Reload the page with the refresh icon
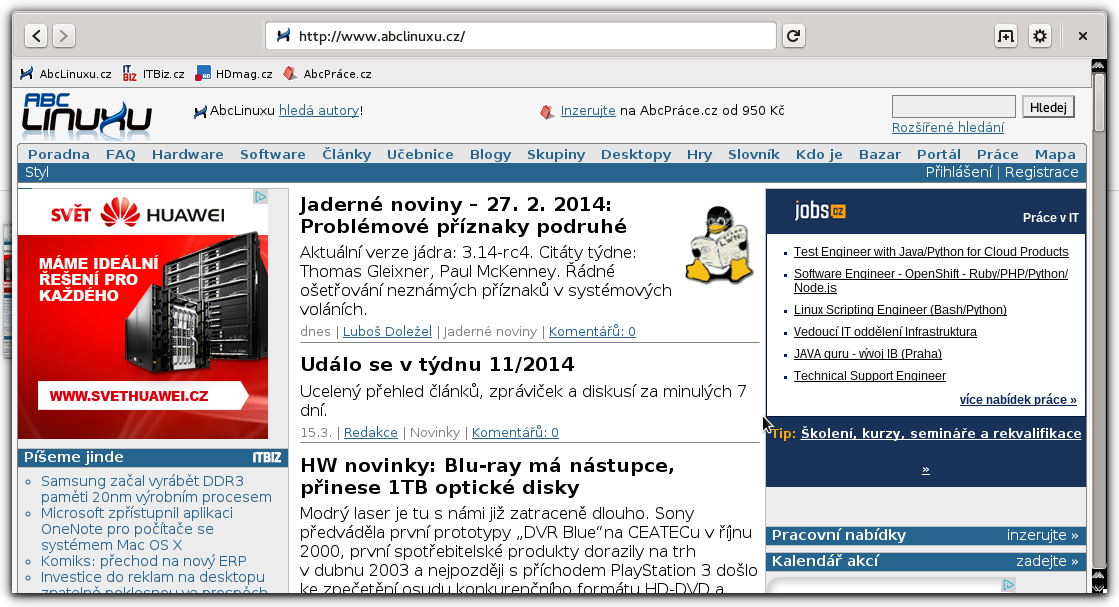Image resolution: width=1119 pixels, height=607 pixels. pyautogui.click(x=794, y=36)
